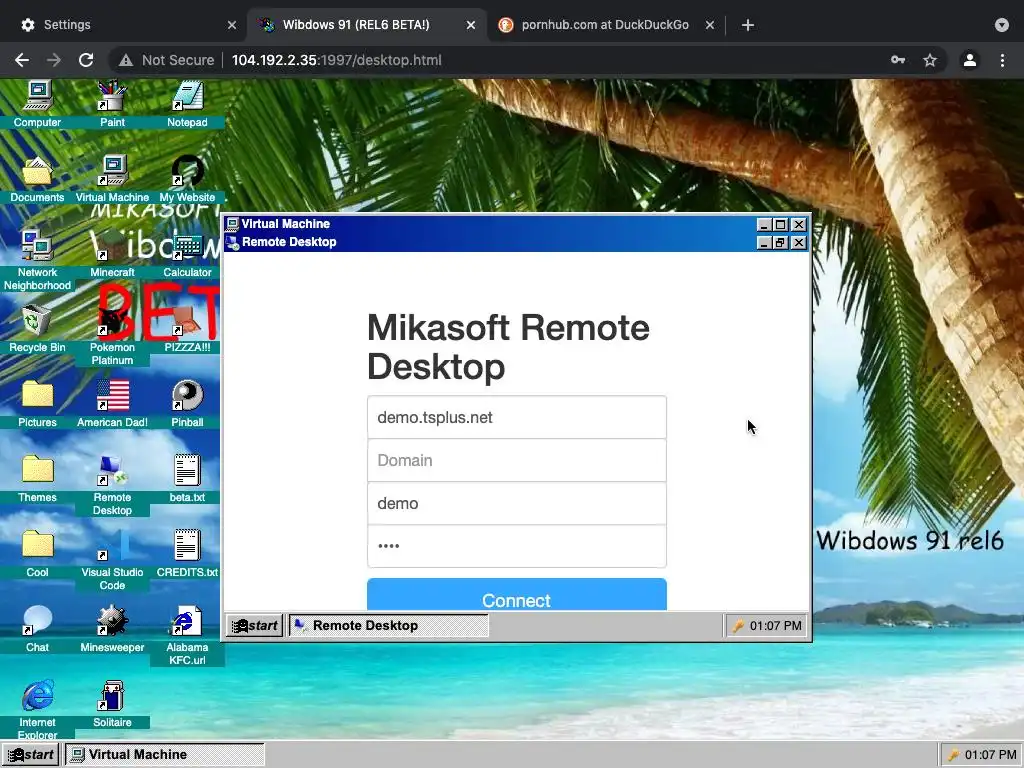Open the Documents folder icon
Viewport: 1024px width, 768px height.
(37, 179)
